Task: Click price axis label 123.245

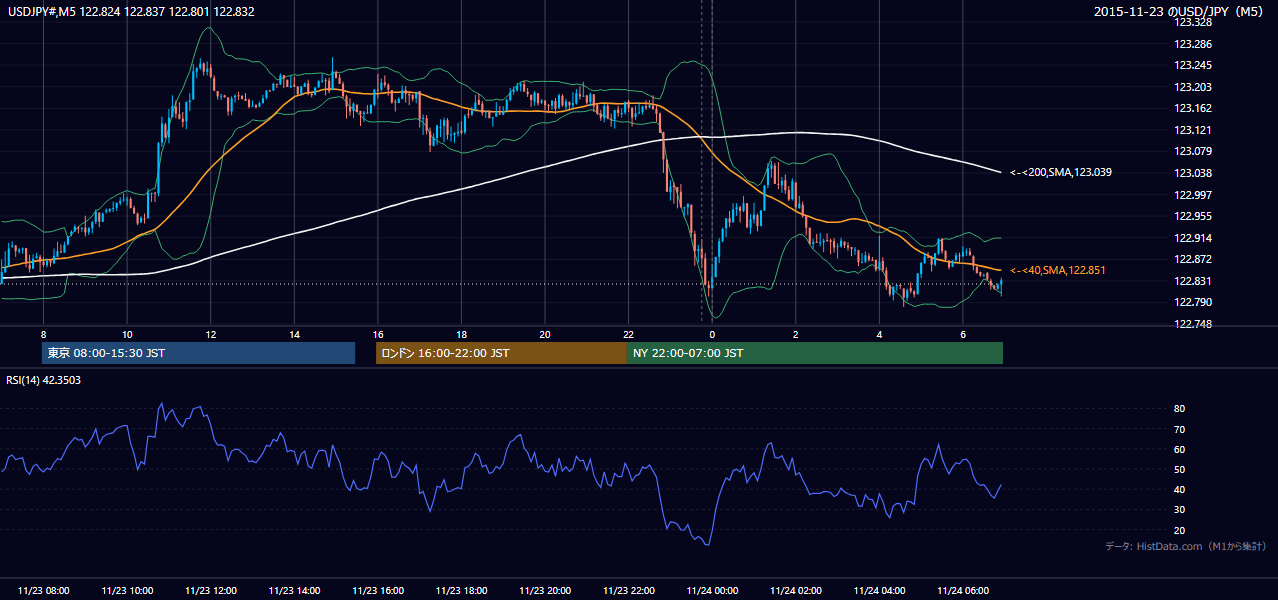Action: click(1194, 65)
